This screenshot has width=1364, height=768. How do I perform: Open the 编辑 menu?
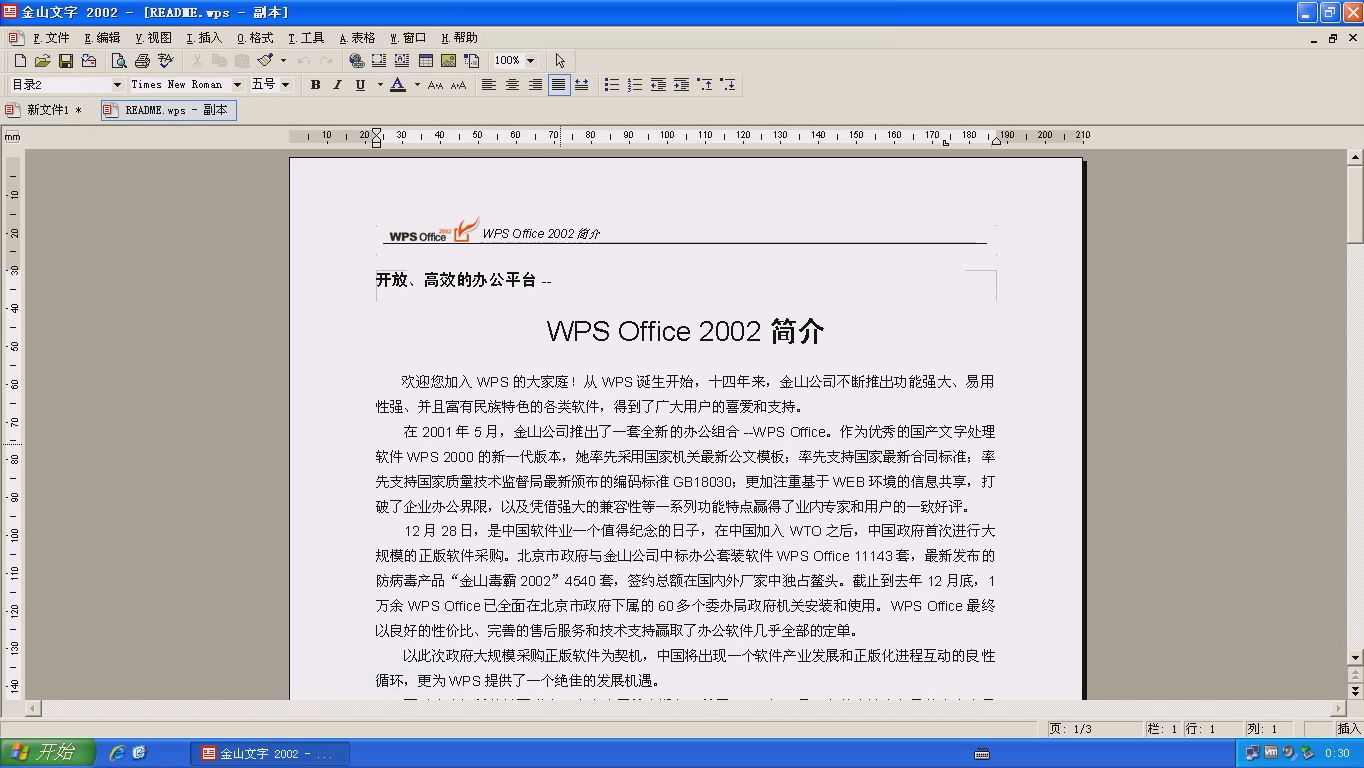[101, 38]
